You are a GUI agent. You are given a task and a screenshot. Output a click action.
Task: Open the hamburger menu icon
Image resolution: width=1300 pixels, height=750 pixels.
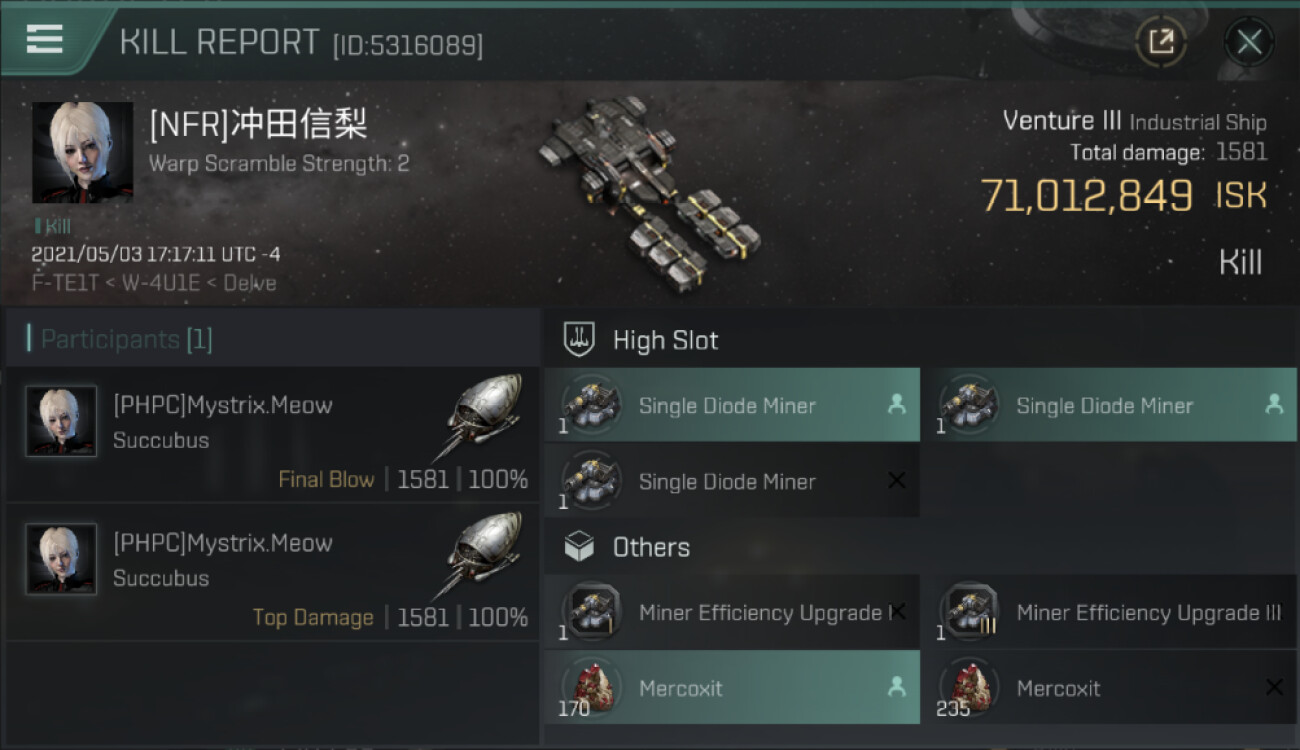pos(44,40)
